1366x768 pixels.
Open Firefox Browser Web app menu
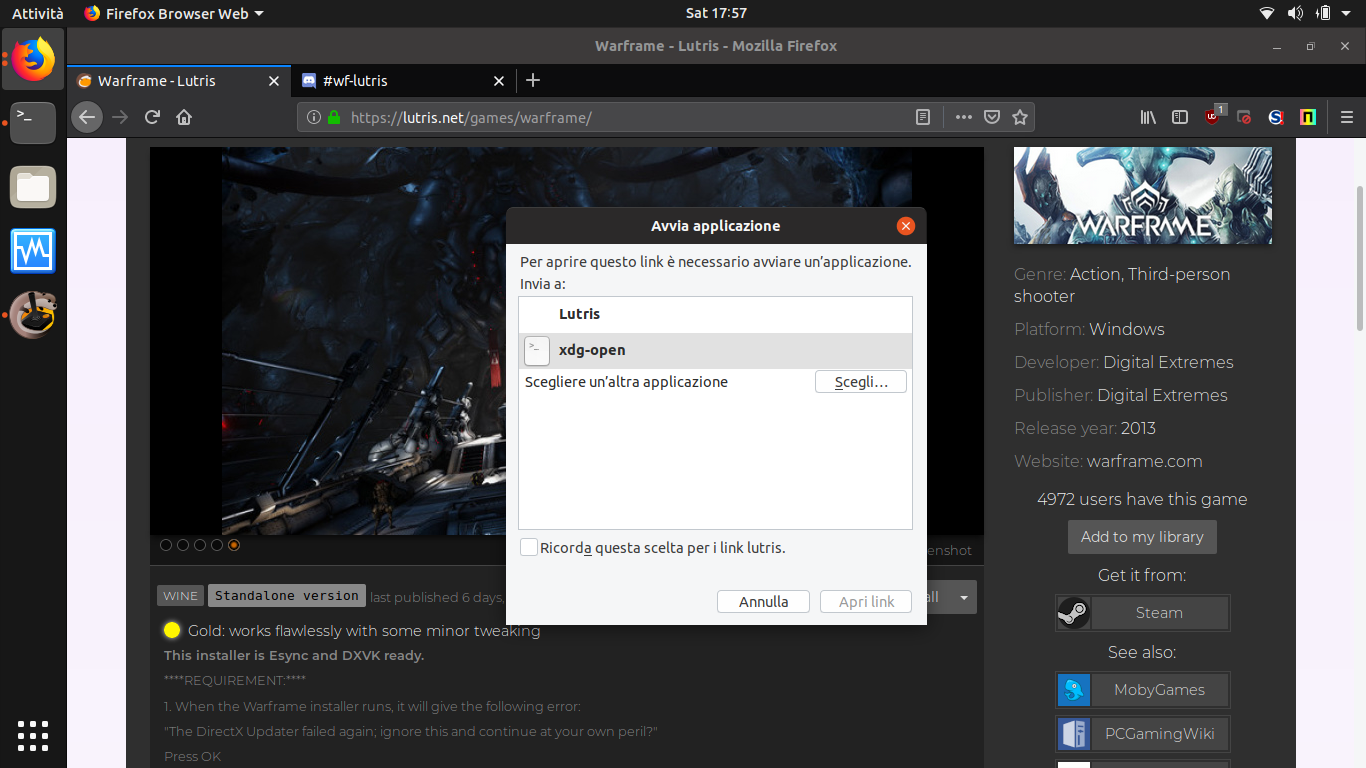coord(174,13)
